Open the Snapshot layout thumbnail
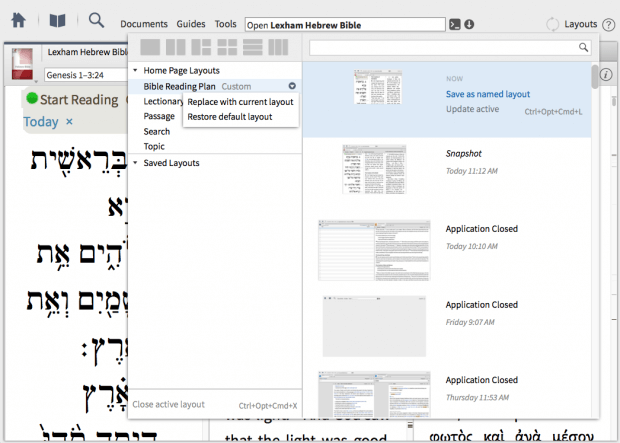Viewport: 620px width, 443px height. coord(374,164)
